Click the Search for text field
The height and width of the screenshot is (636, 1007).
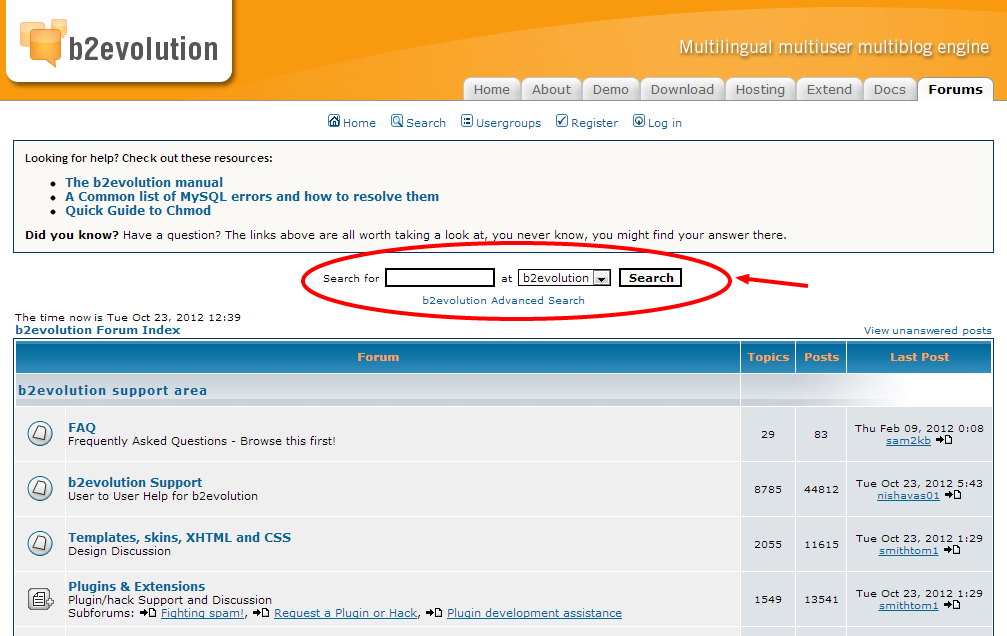(440, 278)
